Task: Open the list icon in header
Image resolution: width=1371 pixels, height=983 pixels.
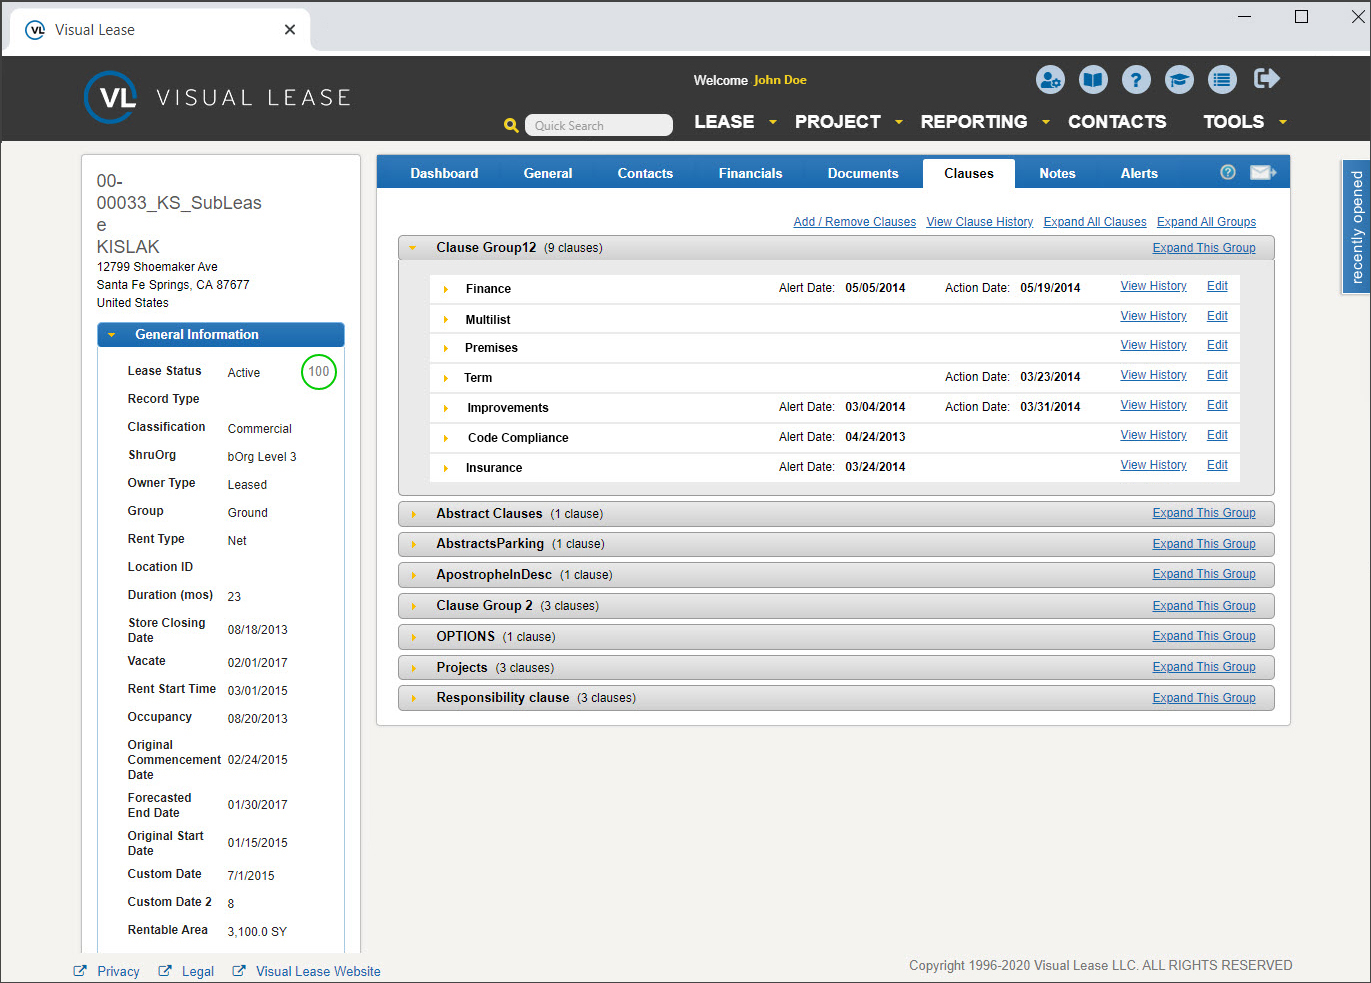Action: tap(1222, 80)
